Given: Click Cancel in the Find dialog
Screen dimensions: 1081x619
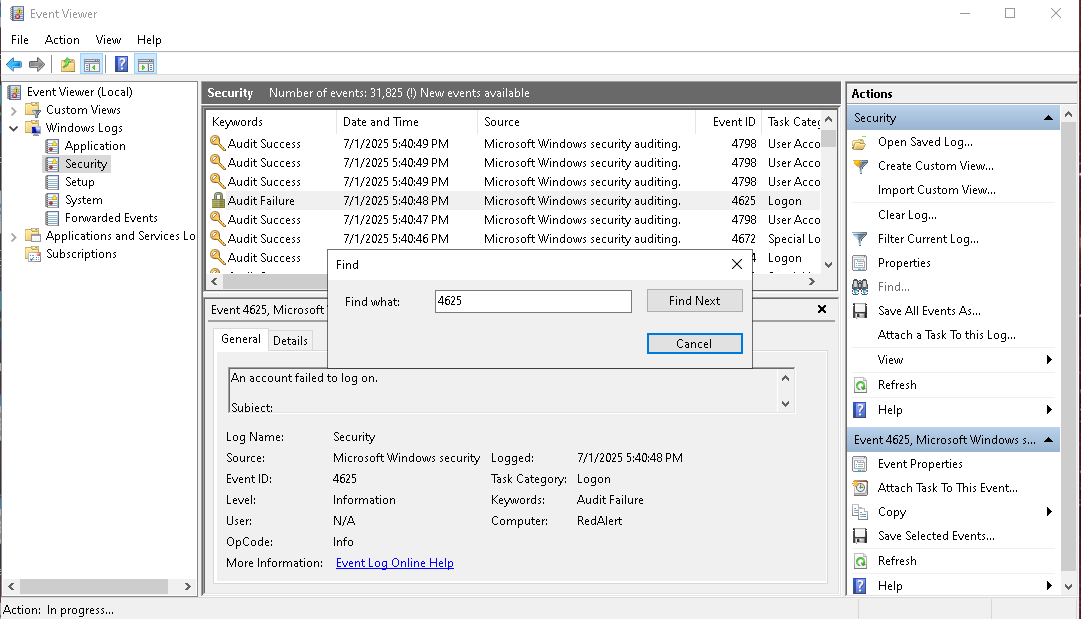Looking at the screenshot, I should click(694, 343).
